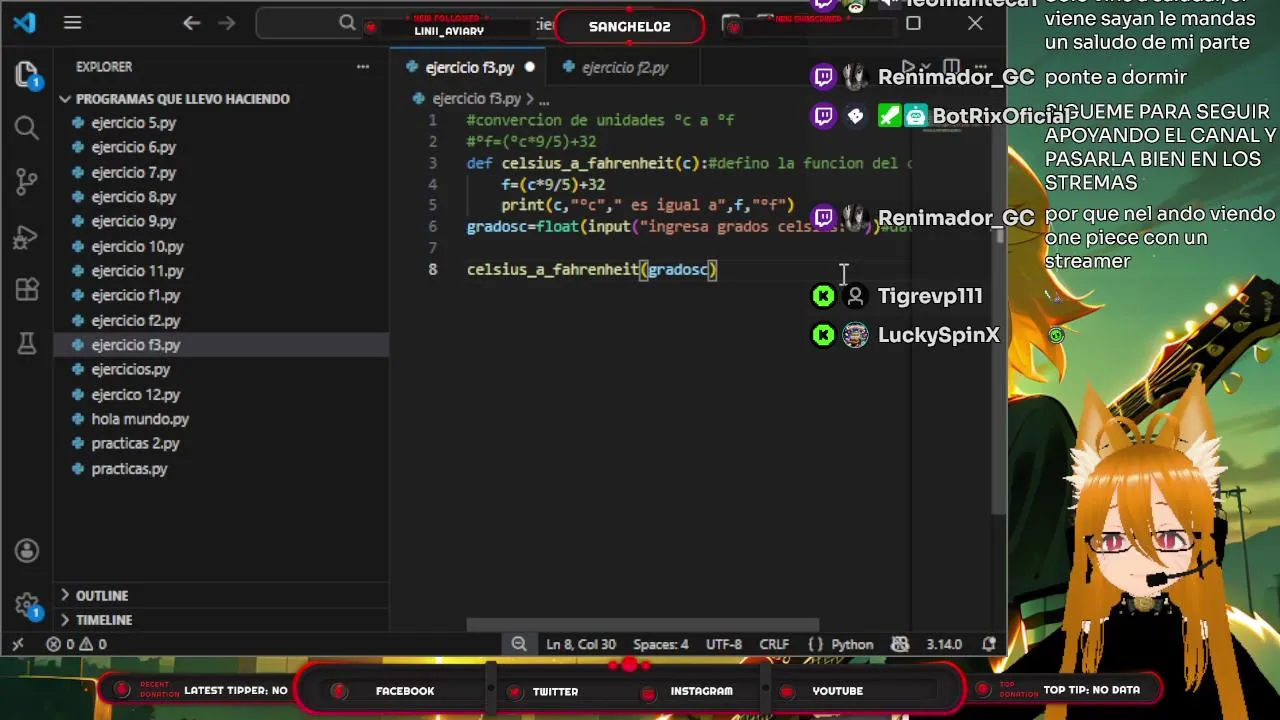Select Python interpreter 3.14.0
Screen dimensions: 1280x720
click(944, 644)
